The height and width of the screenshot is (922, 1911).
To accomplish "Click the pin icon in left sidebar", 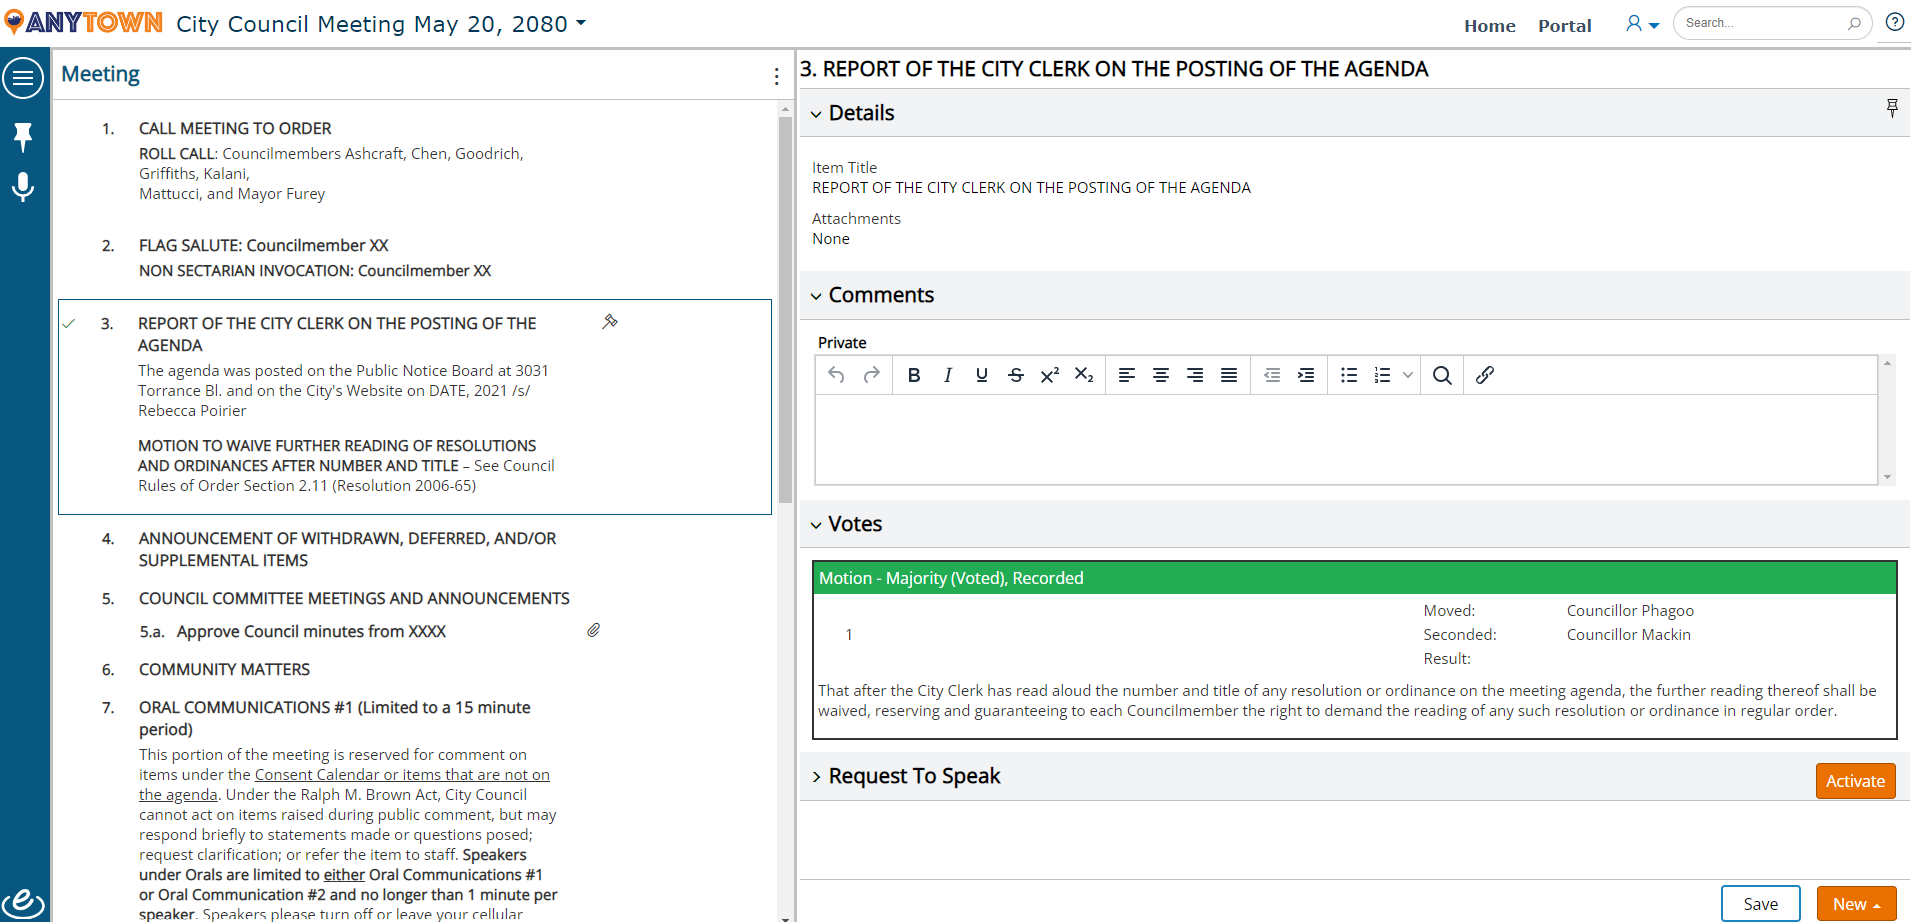I will point(23,136).
